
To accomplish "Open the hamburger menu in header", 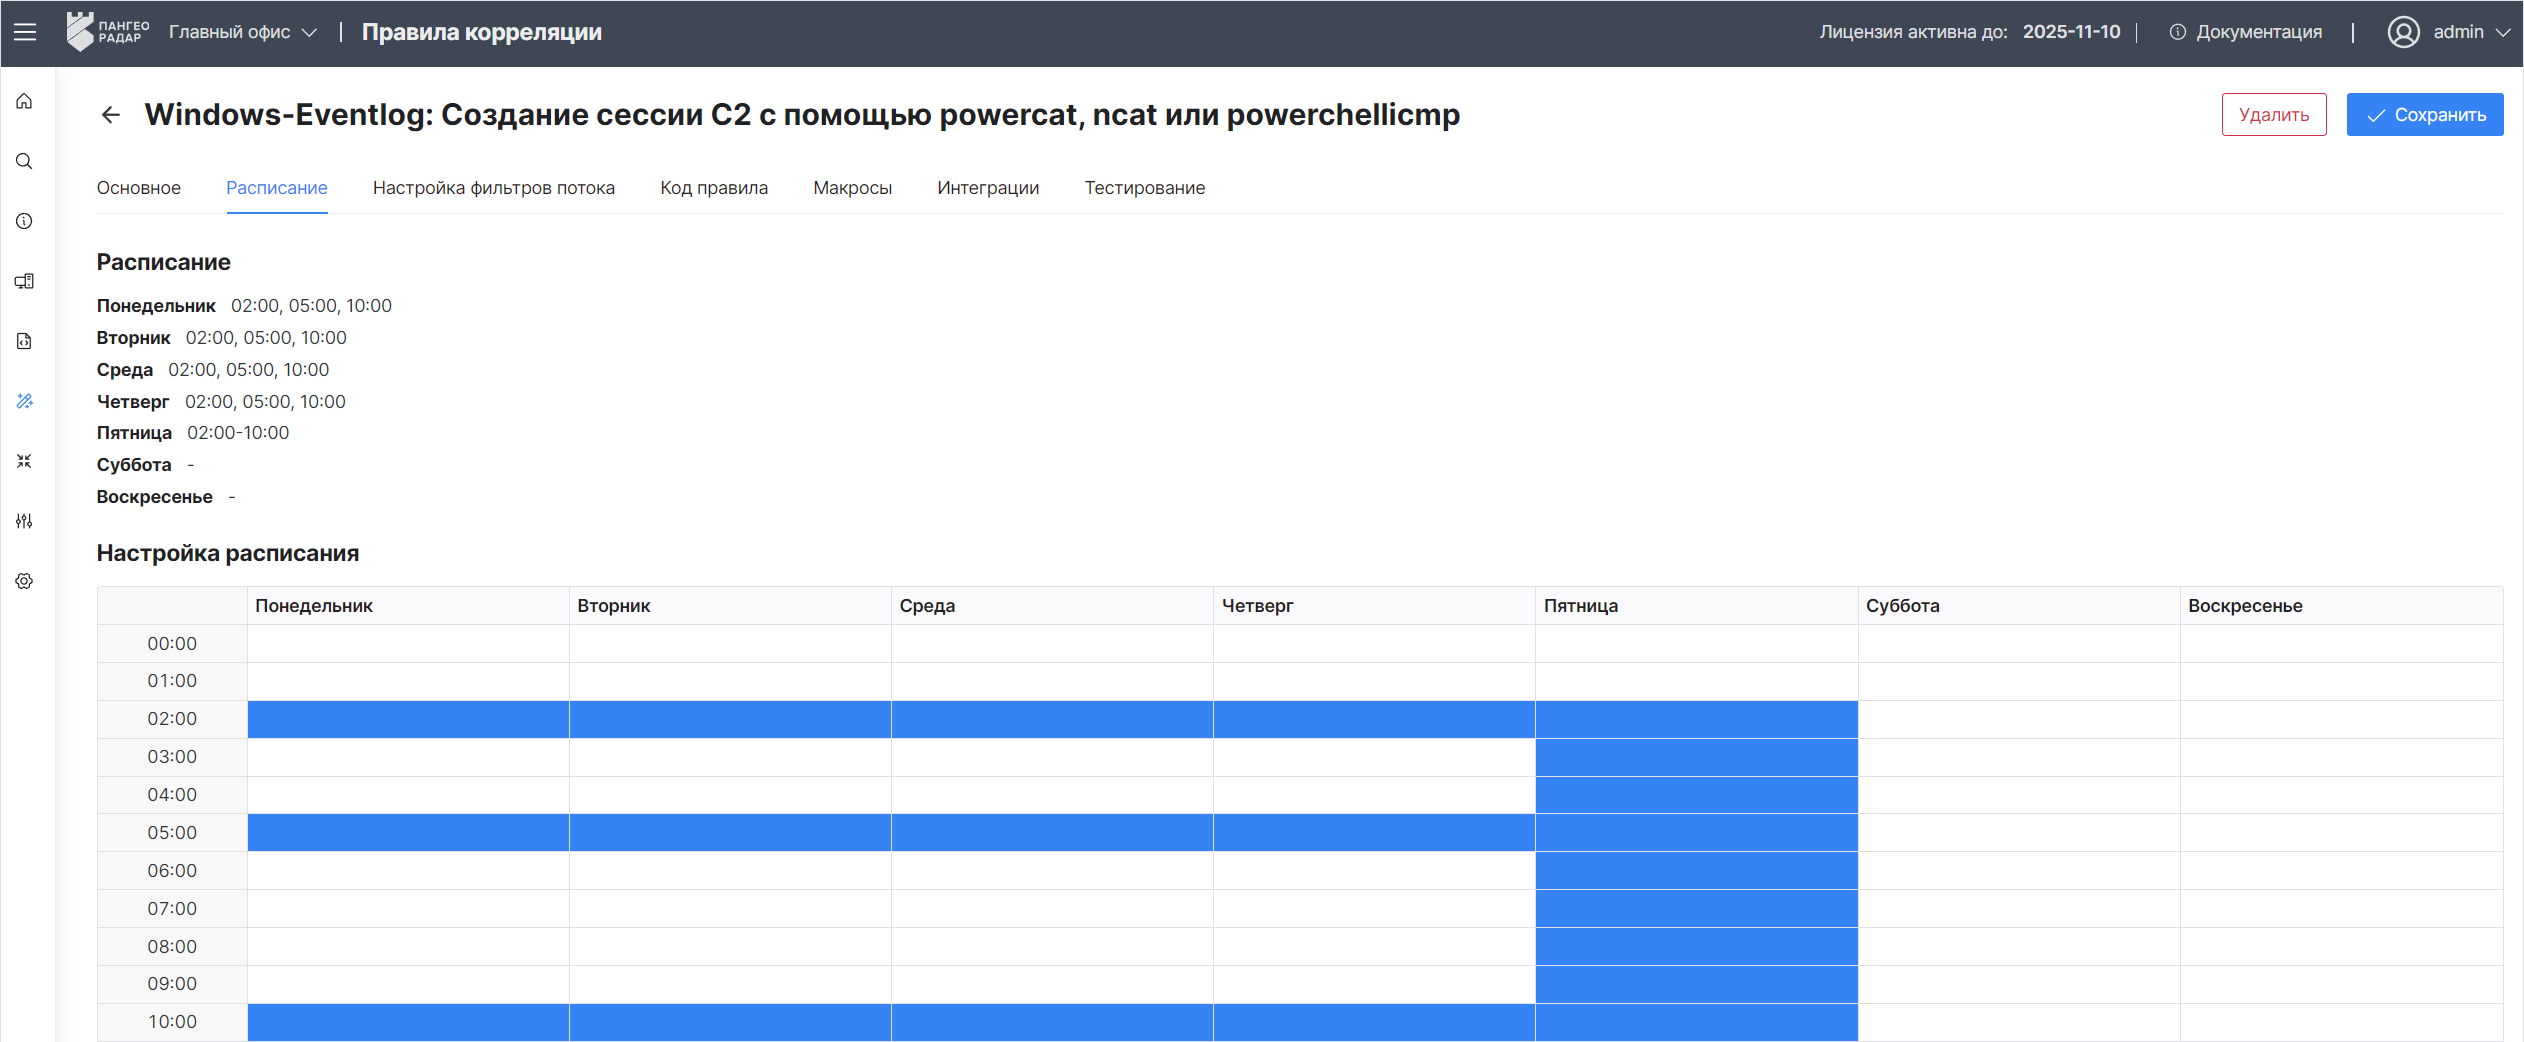I will pyautogui.click(x=25, y=32).
